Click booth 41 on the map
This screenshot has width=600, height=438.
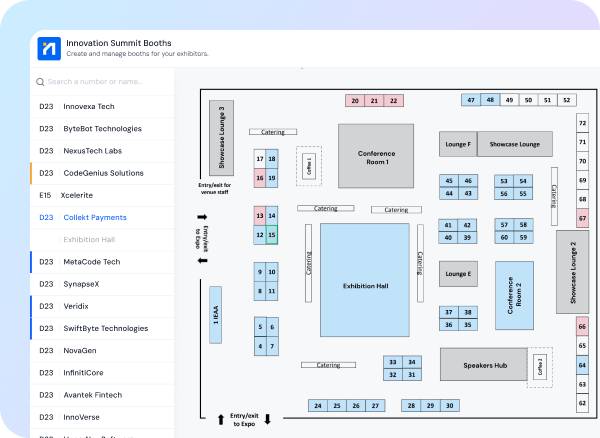pyautogui.click(x=448, y=225)
